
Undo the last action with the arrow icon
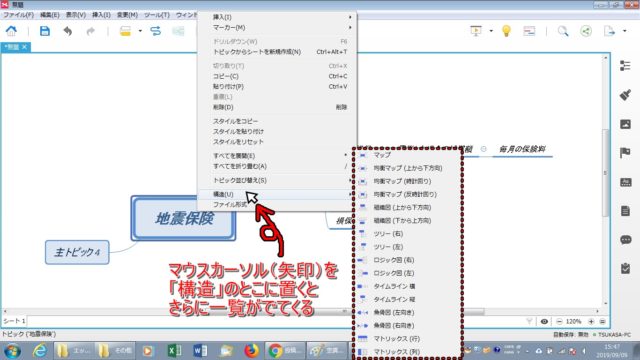(68, 31)
